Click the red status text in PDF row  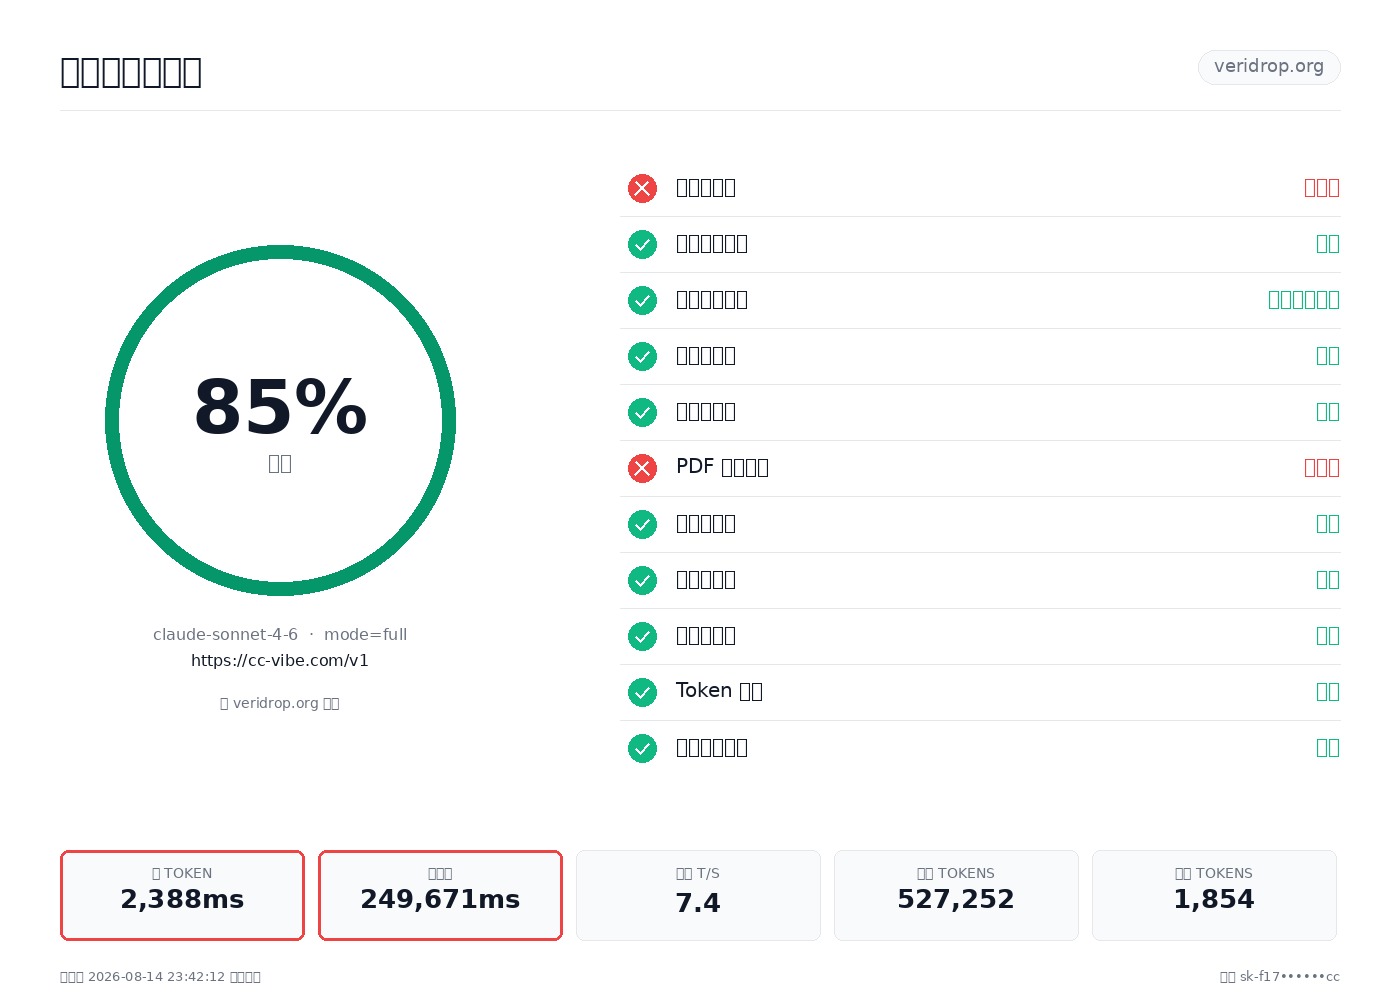(1322, 468)
